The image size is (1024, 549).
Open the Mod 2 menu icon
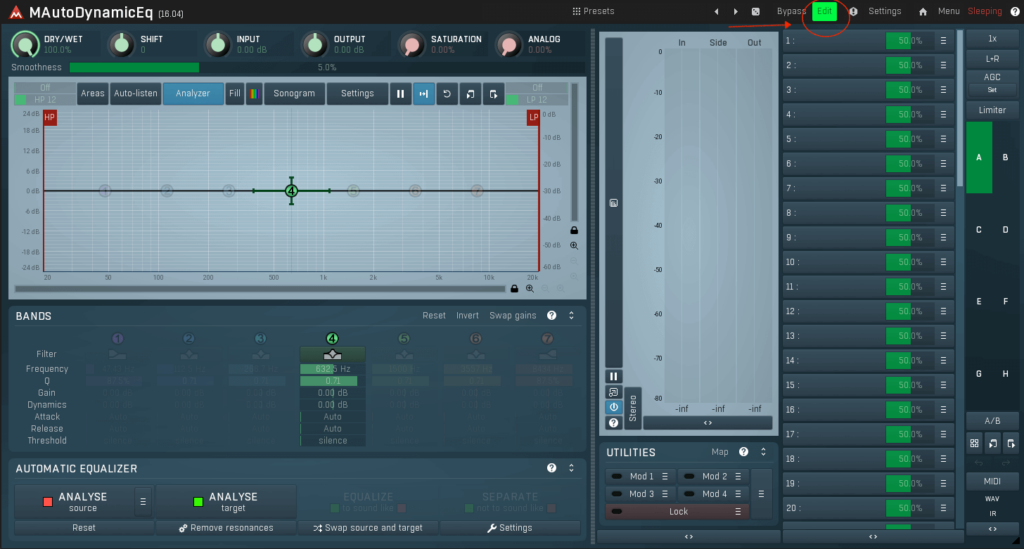click(738, 477)
